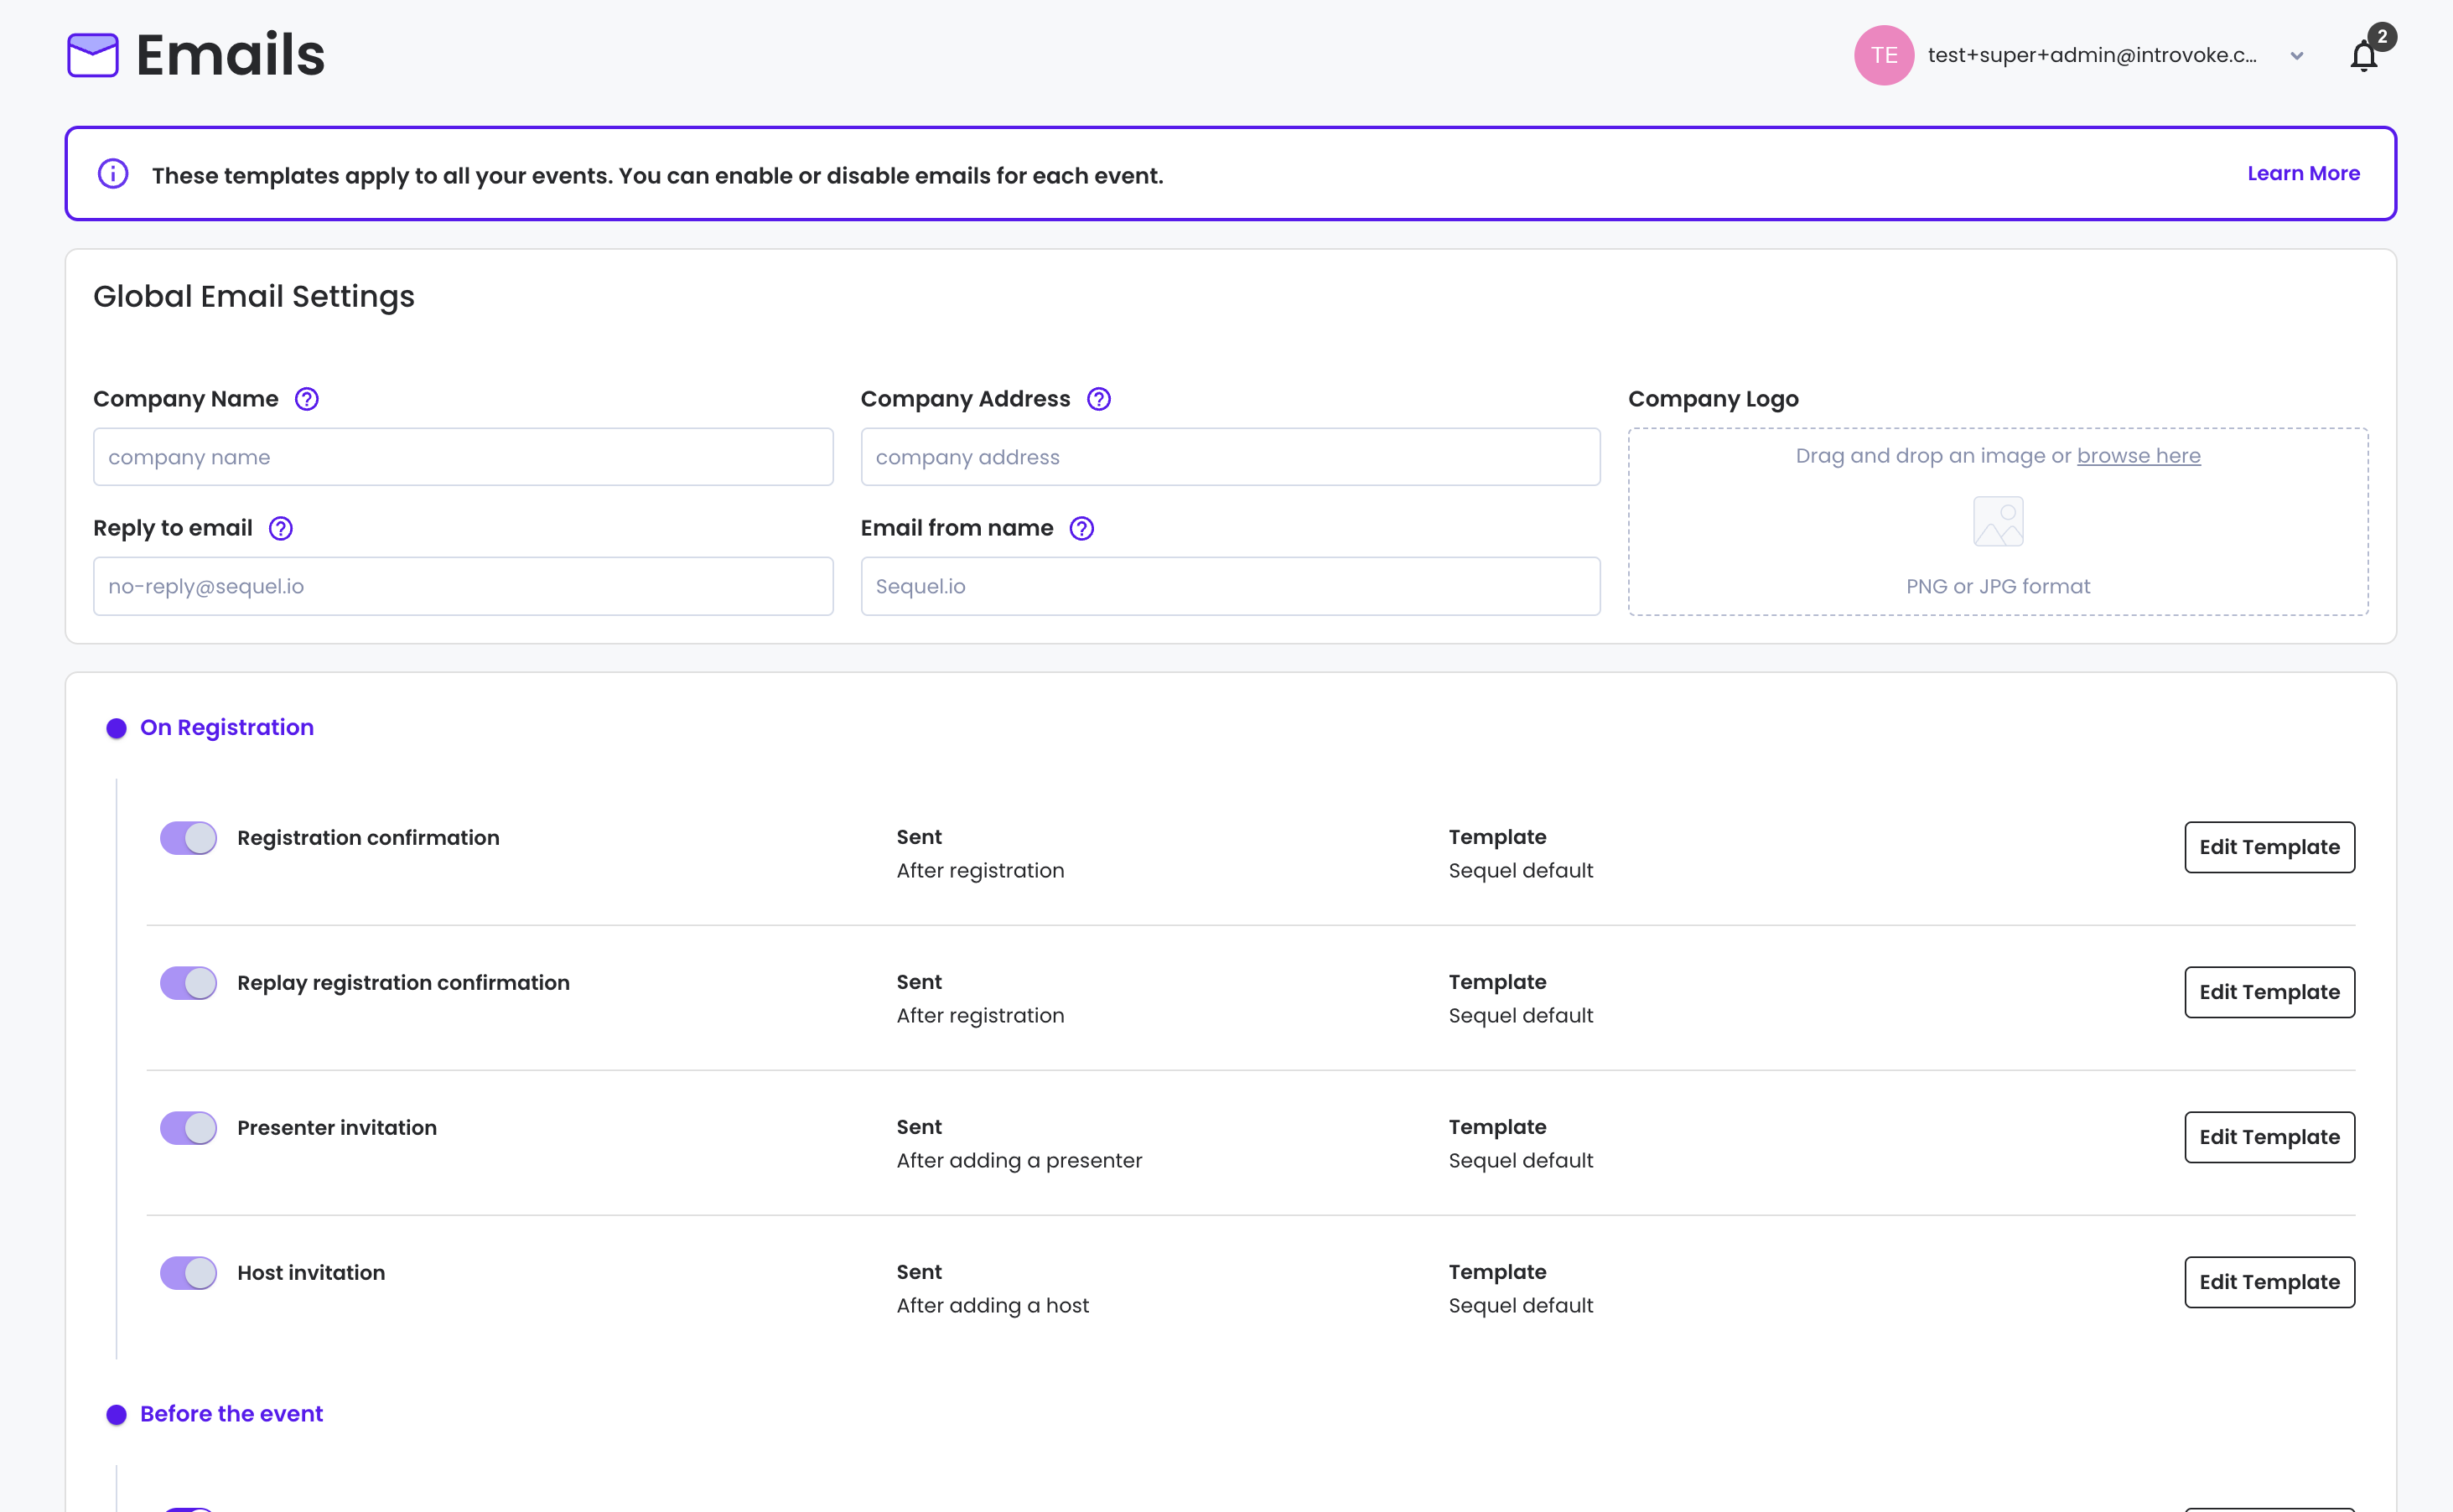2453x1512 pixels.
Task: Toggle Replay registration confirmation email
Action: pyautogui.click(x=188, y=983)
